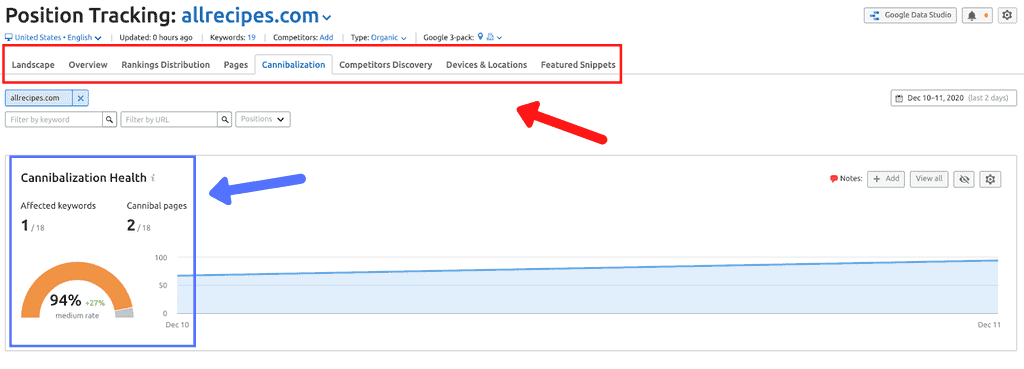Click the URL filter search icon
1024x369 pixels.
coord(225,120)
